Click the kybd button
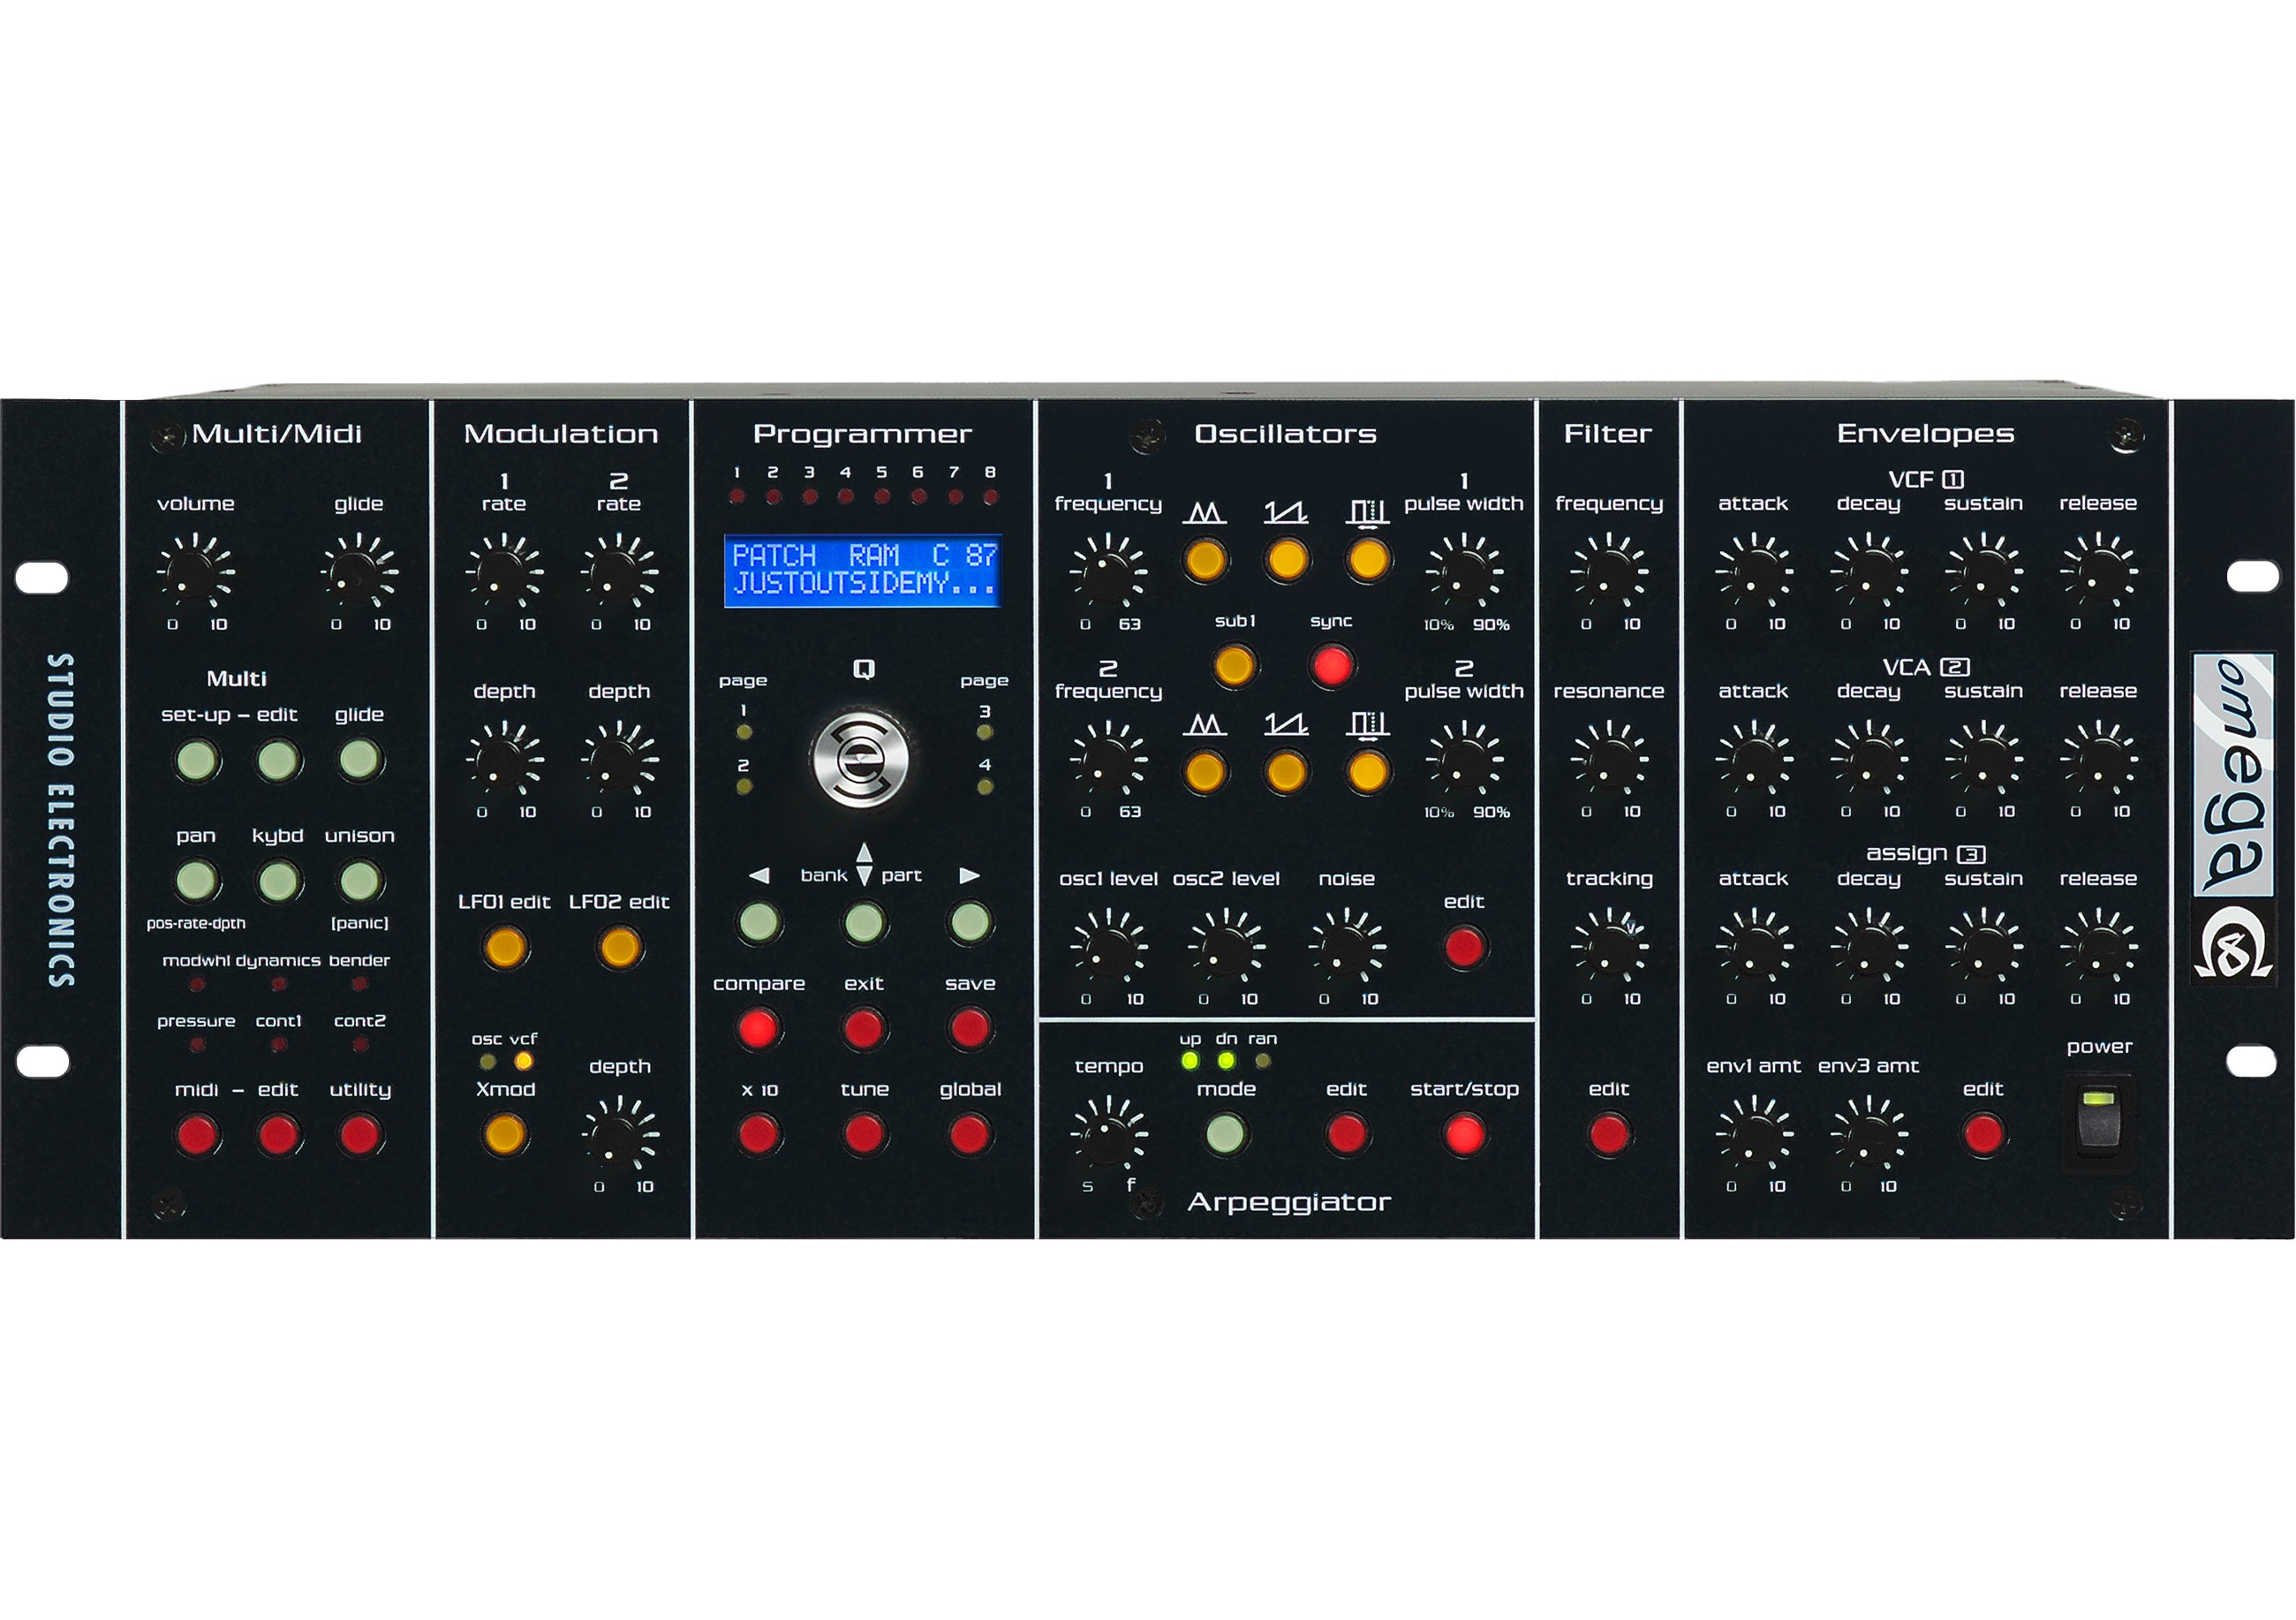The height and width of the screenshot is (1620, 2296). pos(278,881)
